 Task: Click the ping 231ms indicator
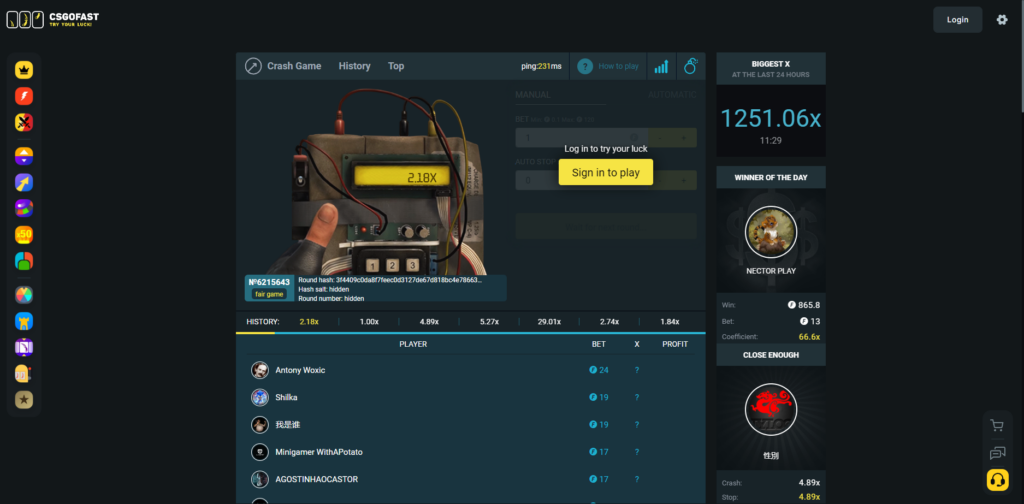point(541,66)
